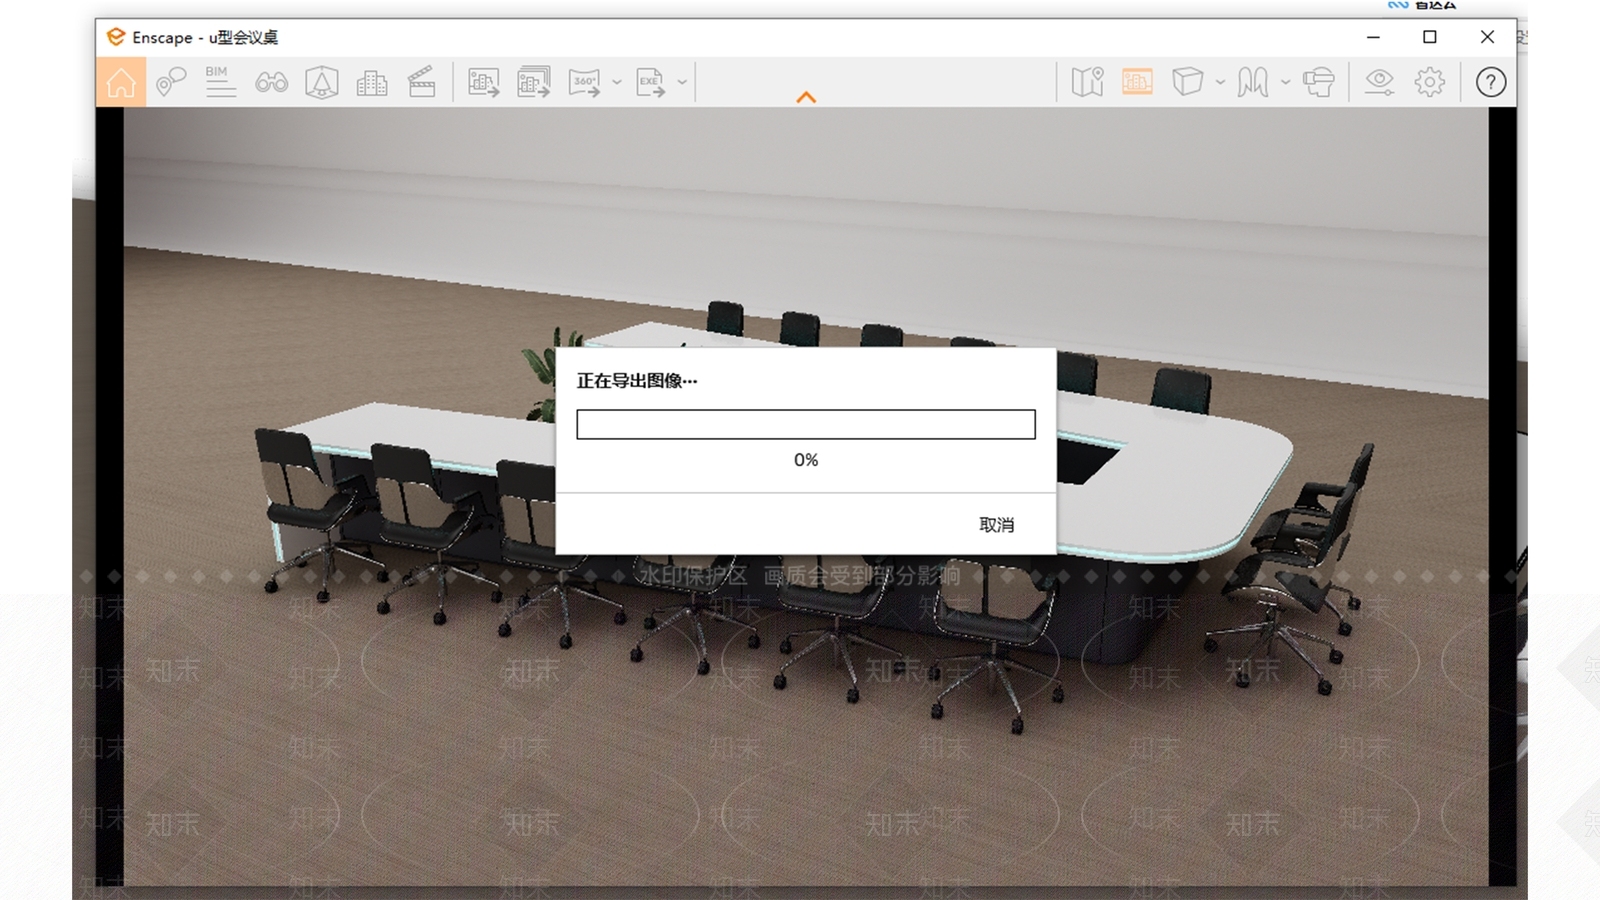Click the export progress bar
This screenshot has height=900, width=1600.
pos(806,424)
